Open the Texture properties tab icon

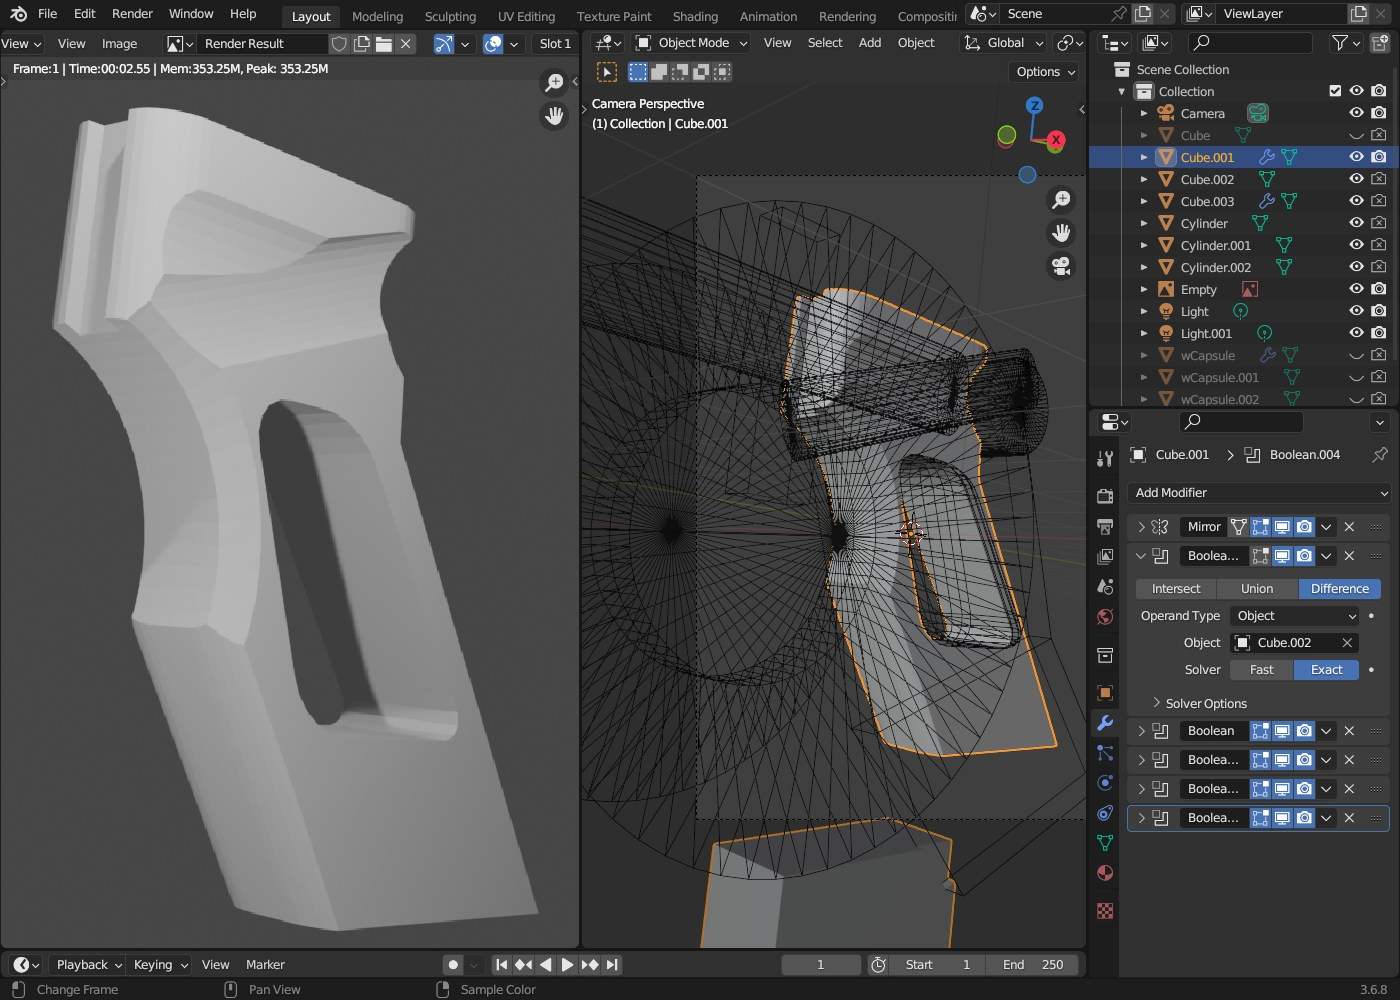point(1105,911)
